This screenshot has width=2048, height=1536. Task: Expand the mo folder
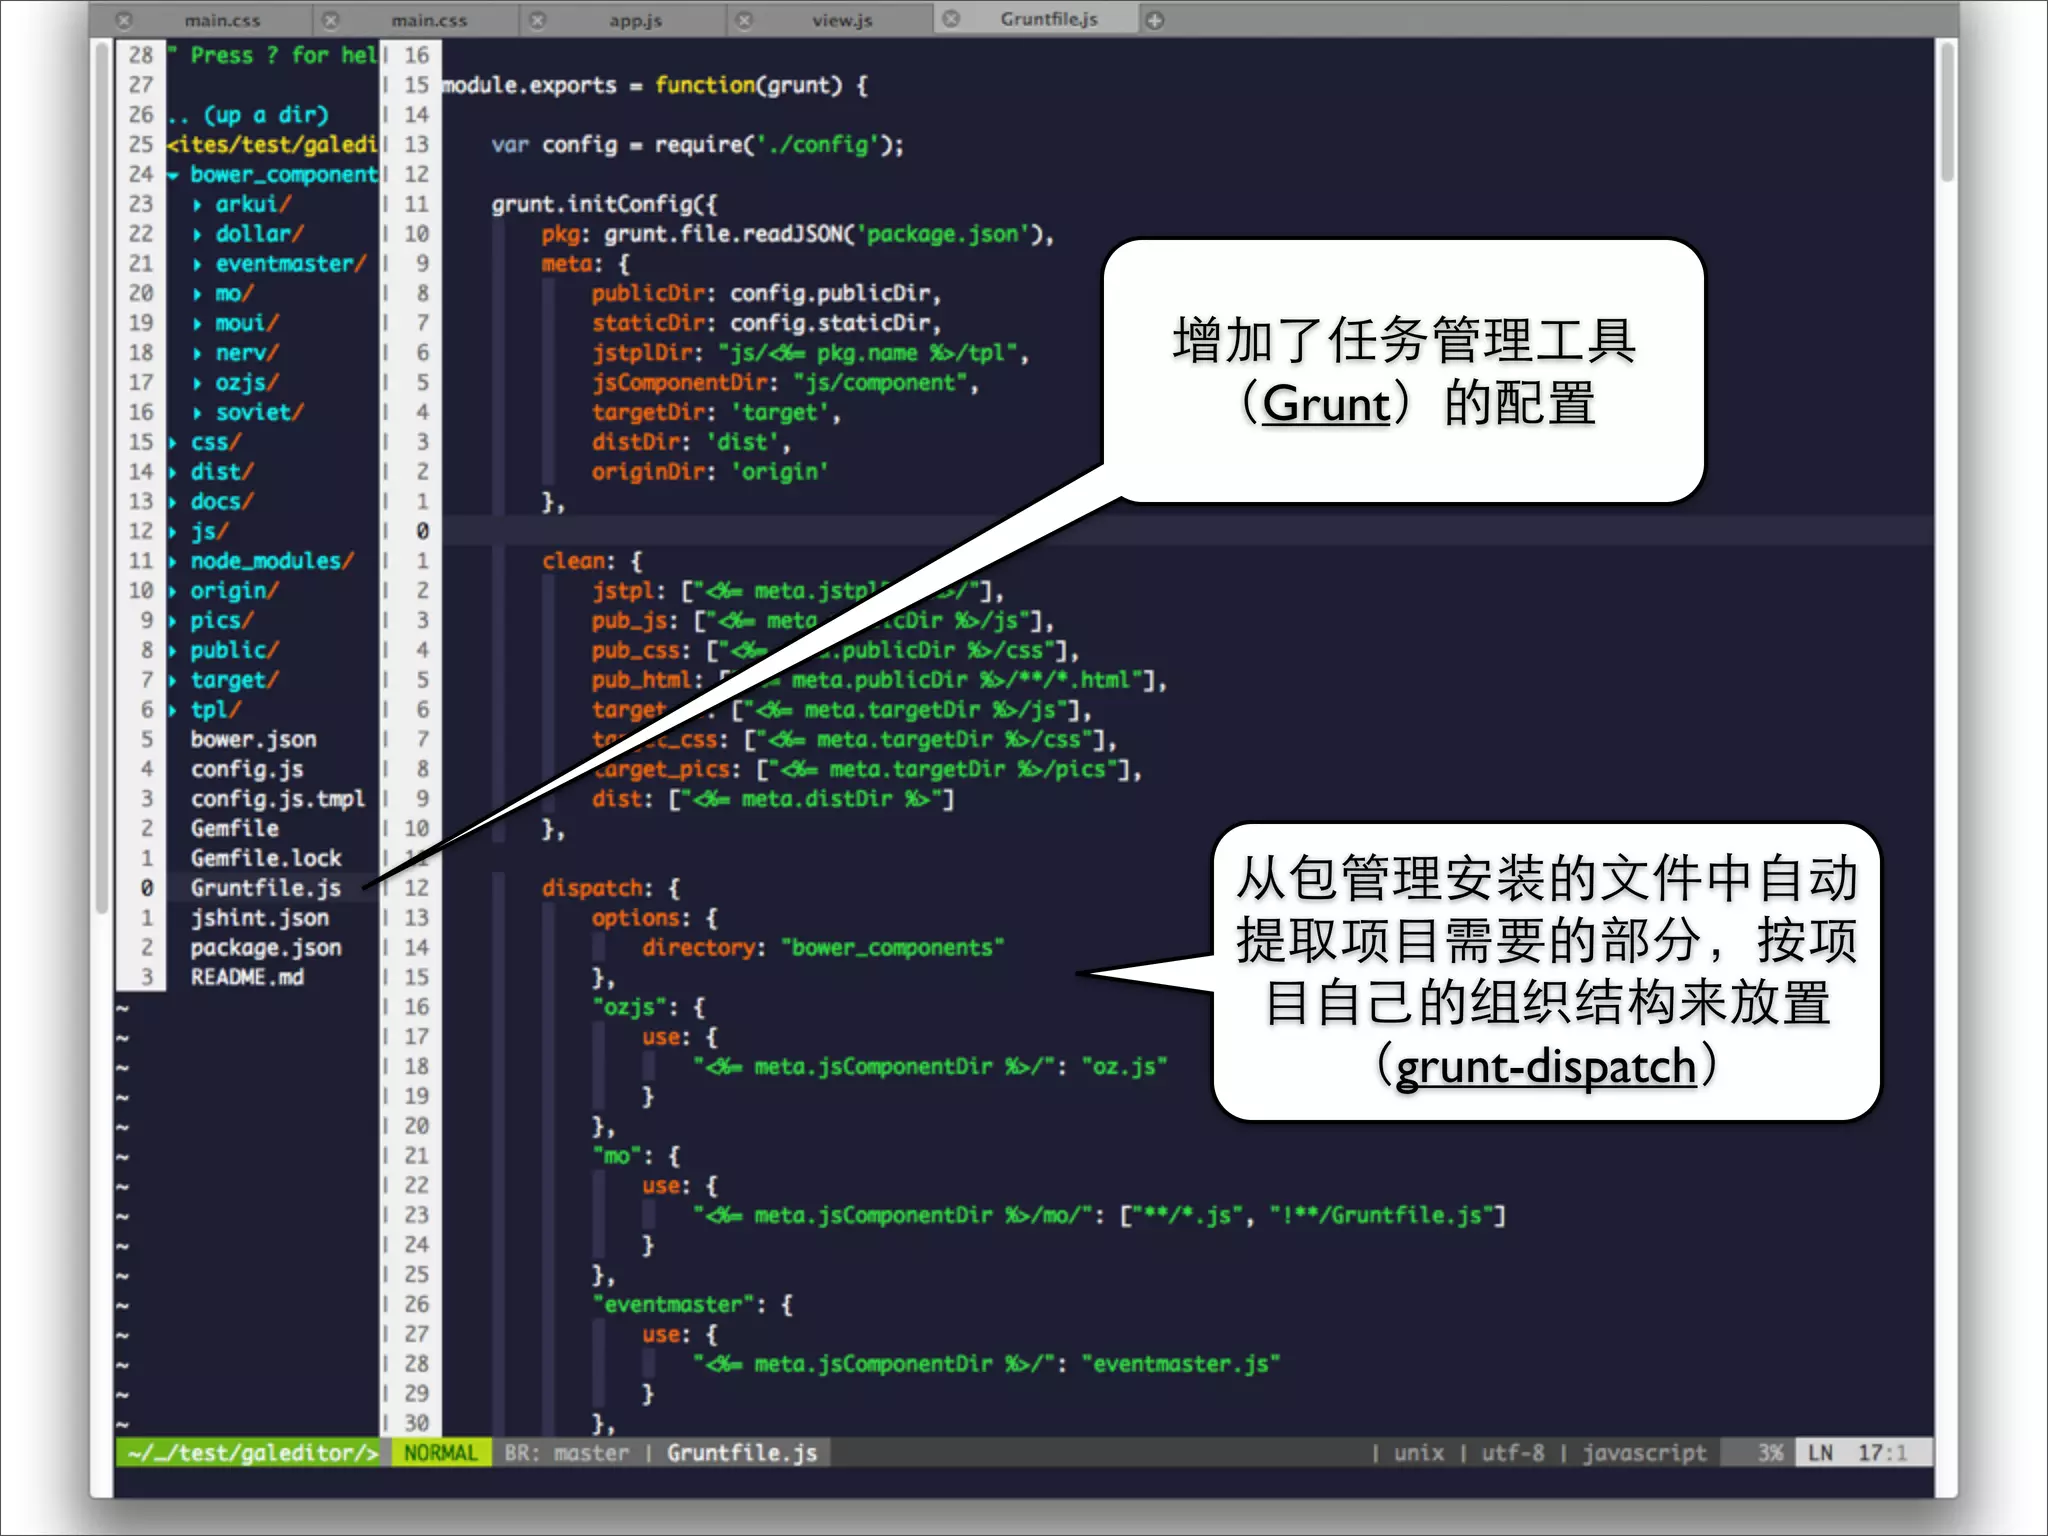point(197,294)
